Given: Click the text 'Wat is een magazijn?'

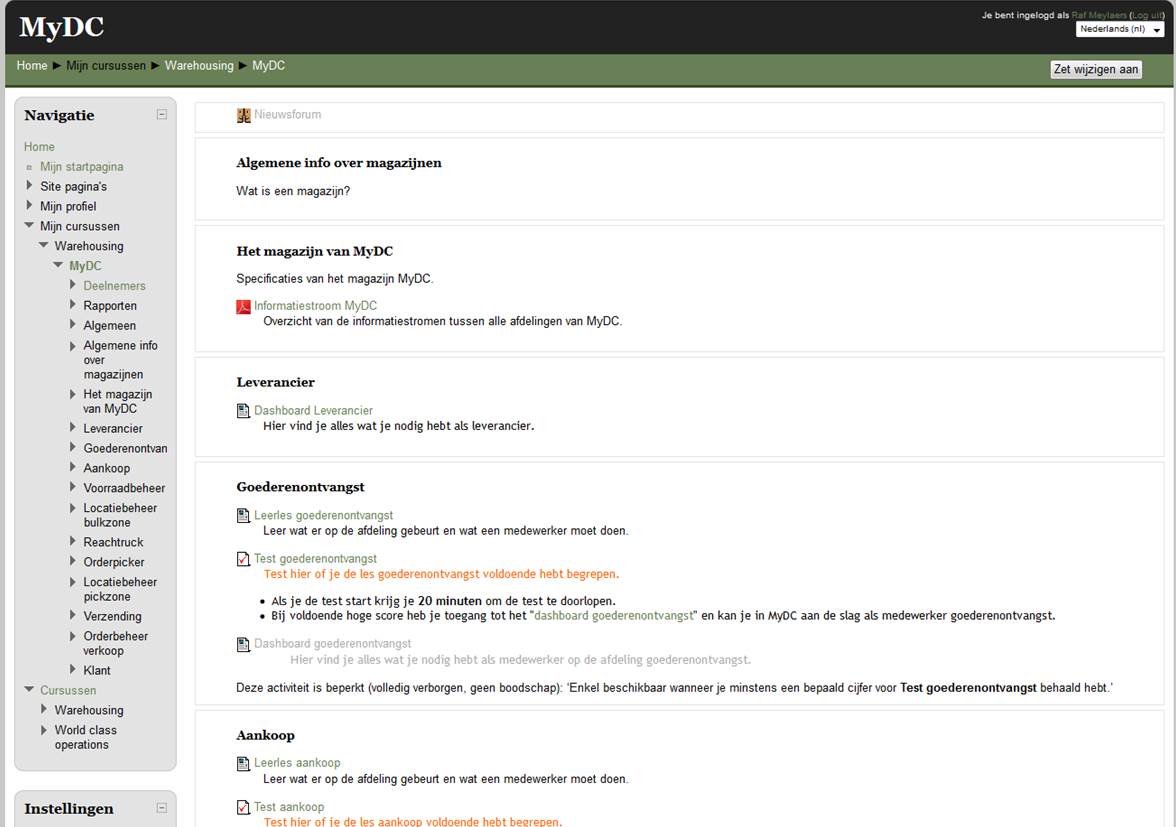Looking at the screenshot, I should pos(293,191).
